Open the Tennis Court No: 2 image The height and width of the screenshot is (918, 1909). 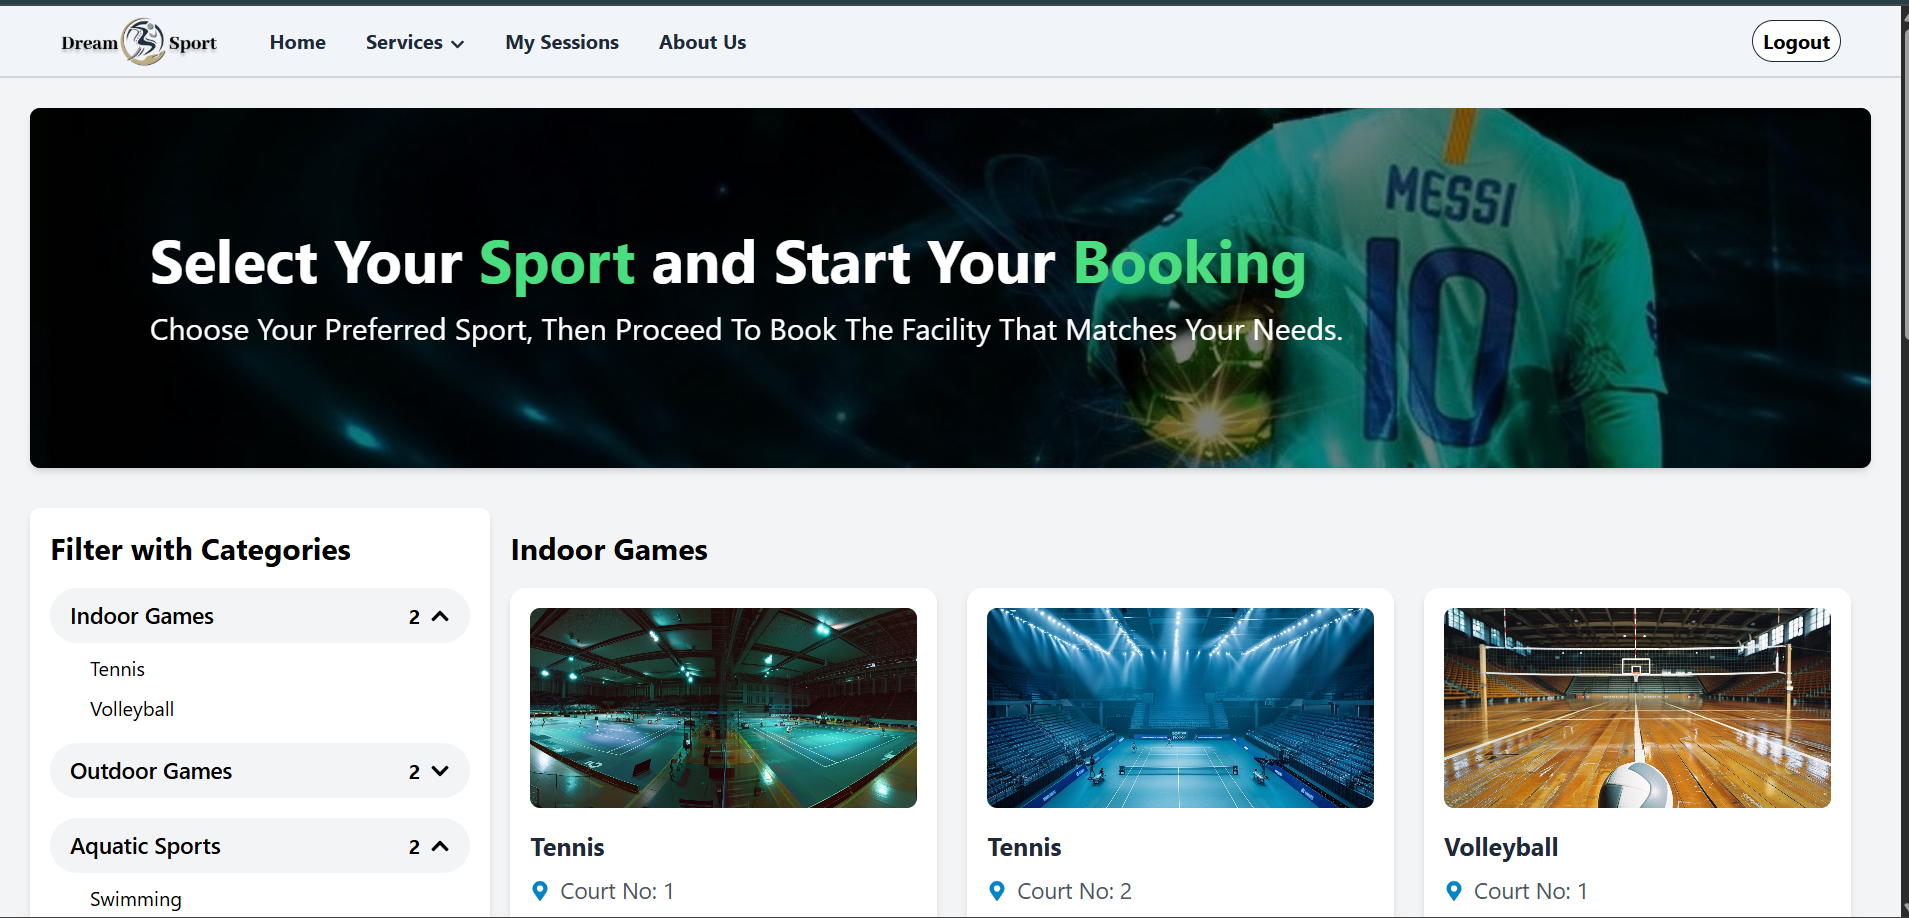(1180, 708)
